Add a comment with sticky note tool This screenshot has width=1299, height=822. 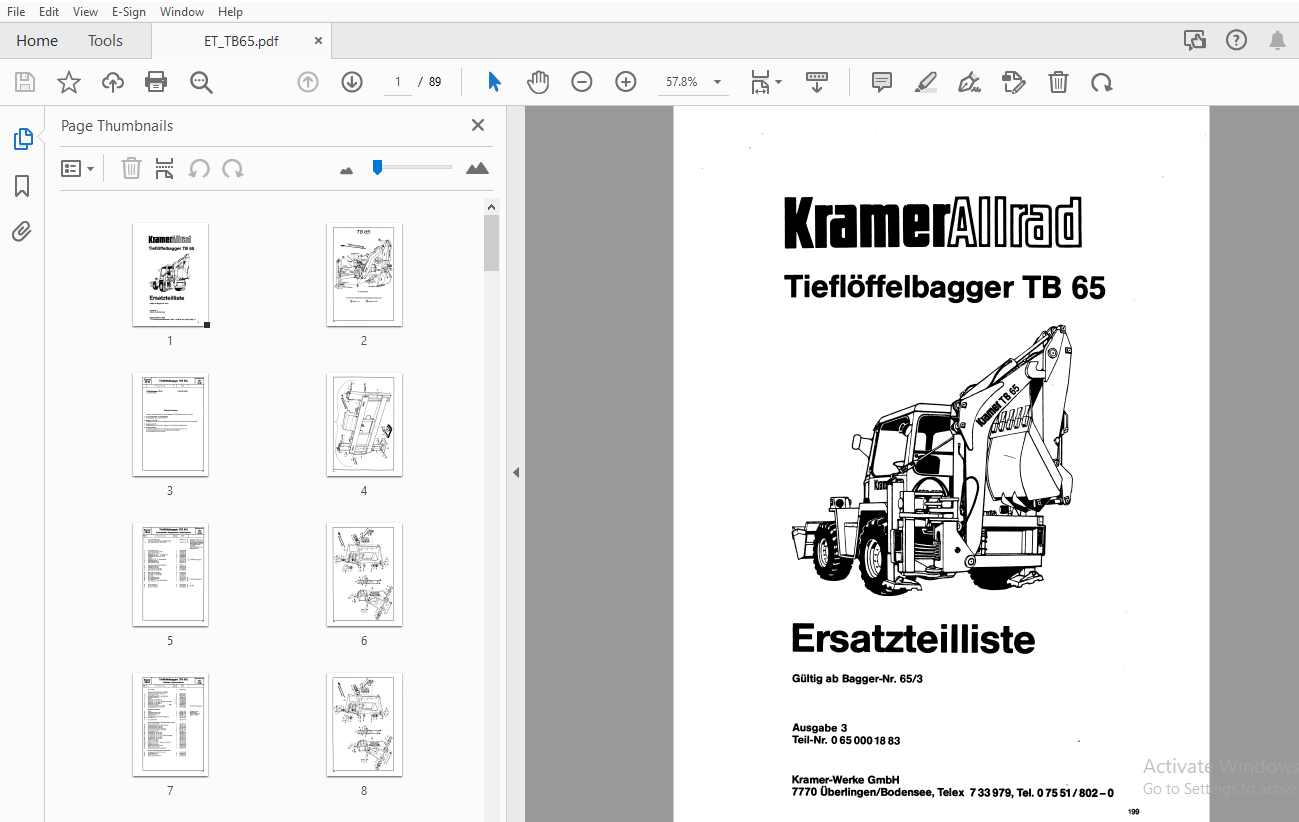point(882,82)
